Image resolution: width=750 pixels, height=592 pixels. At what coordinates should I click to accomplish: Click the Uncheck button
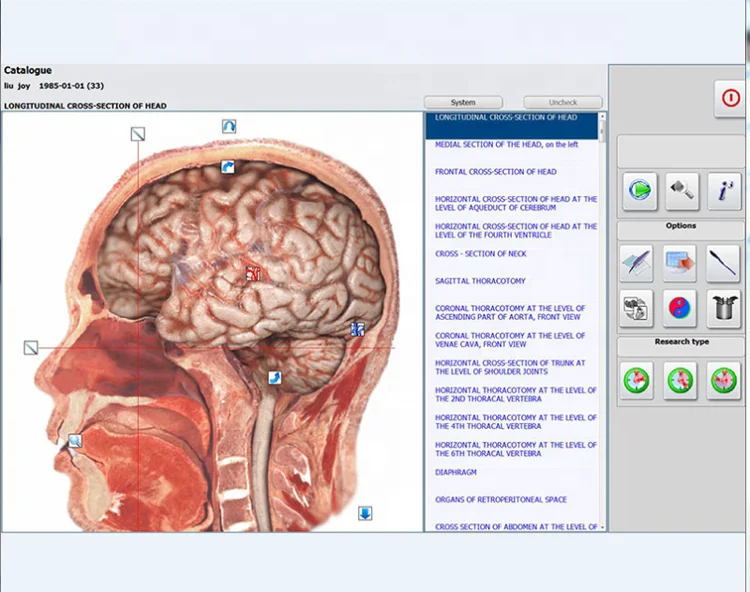click(x=563, y=102)
